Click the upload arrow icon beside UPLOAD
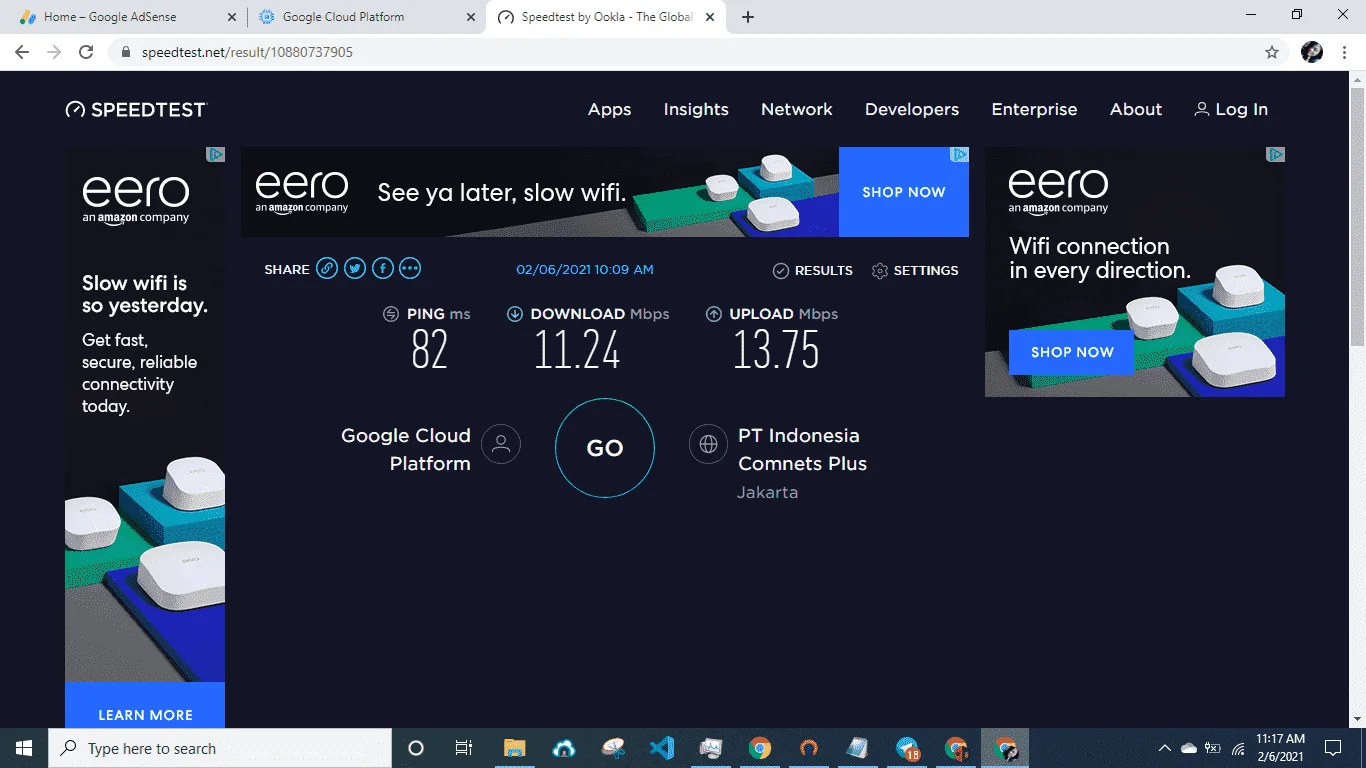 (714, 314)
